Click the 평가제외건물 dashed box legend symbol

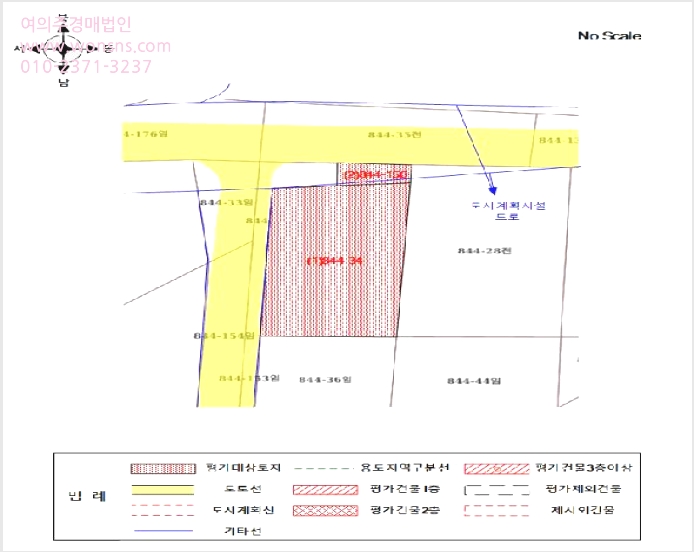[x=497, y=490]
